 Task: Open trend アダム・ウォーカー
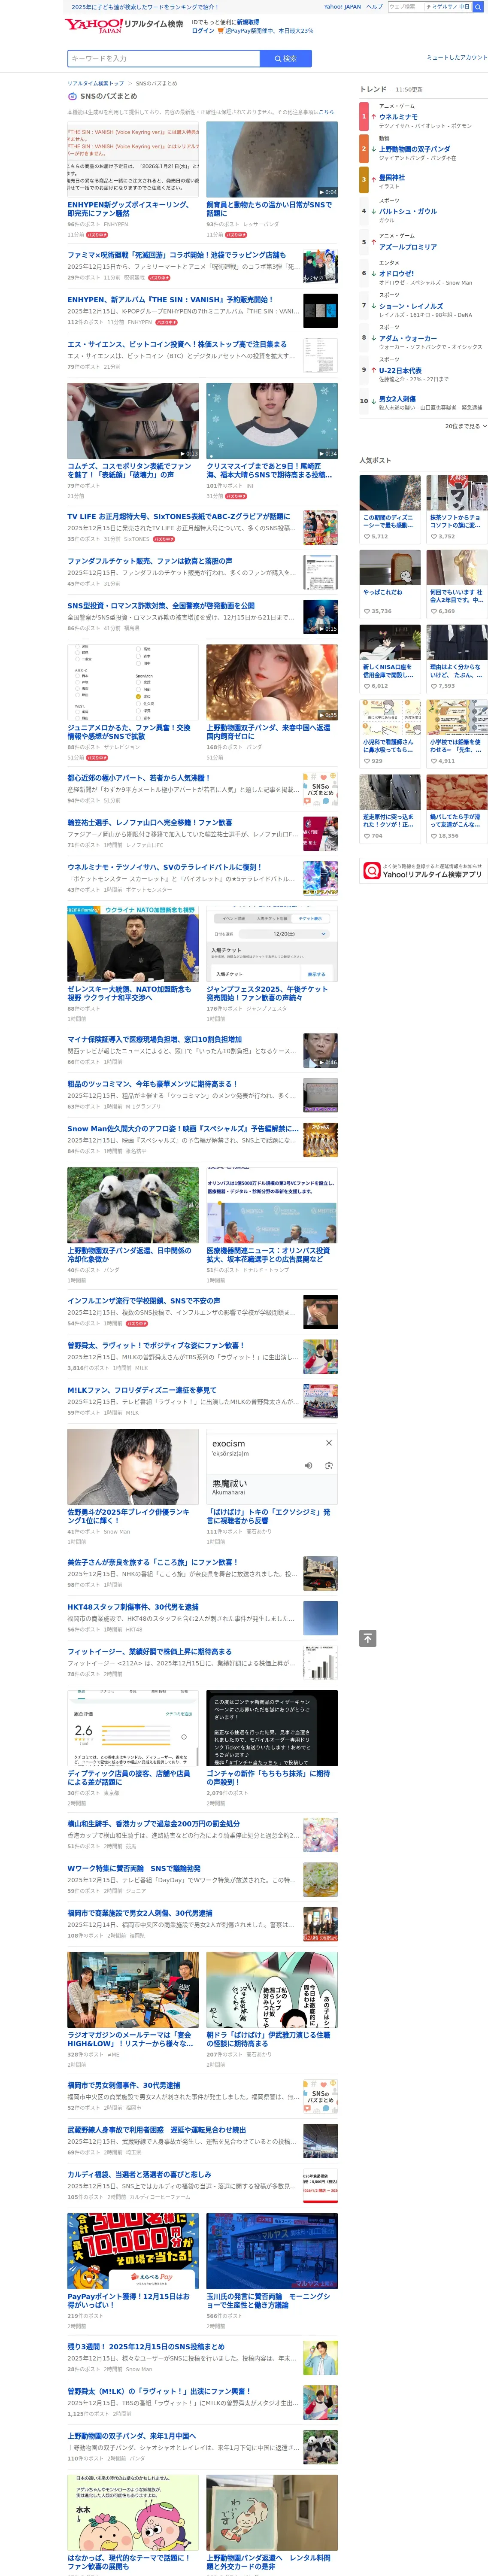pos(408,338)
